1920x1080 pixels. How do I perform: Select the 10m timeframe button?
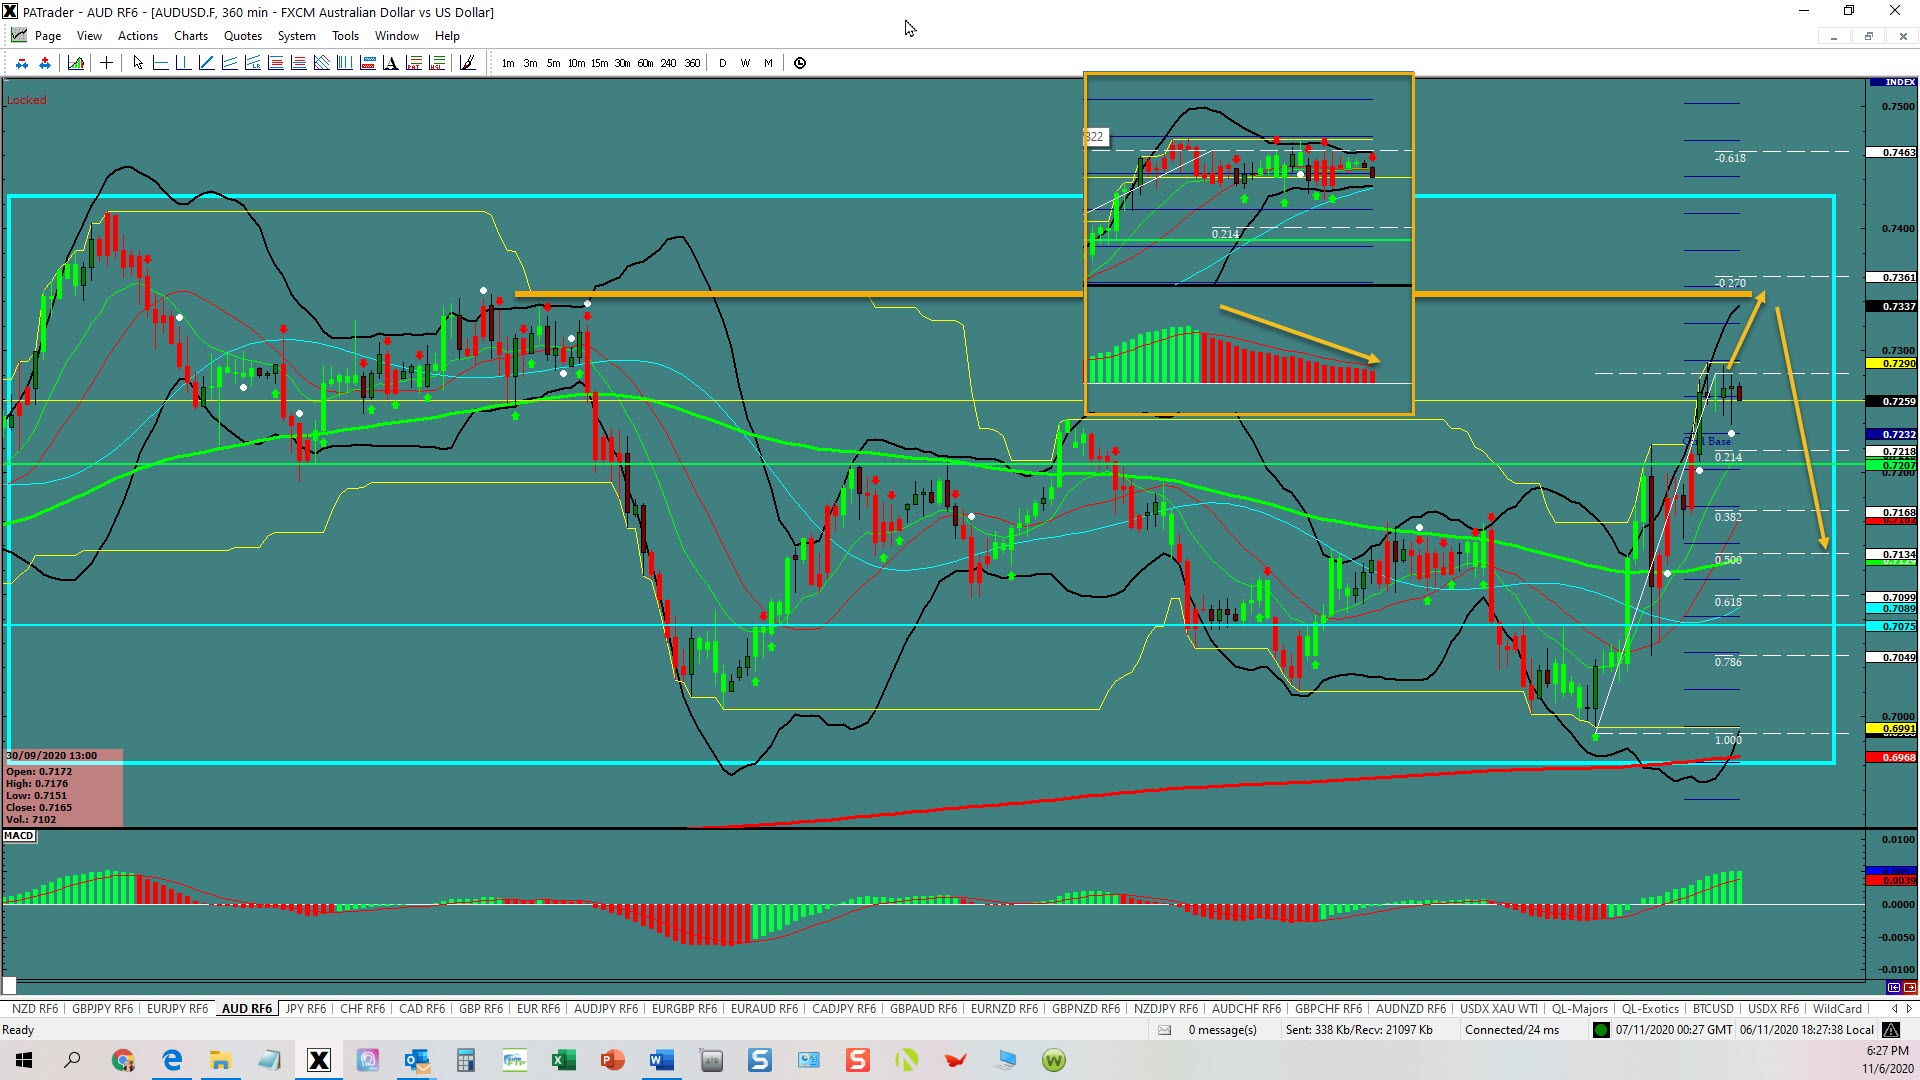(576, 63)
